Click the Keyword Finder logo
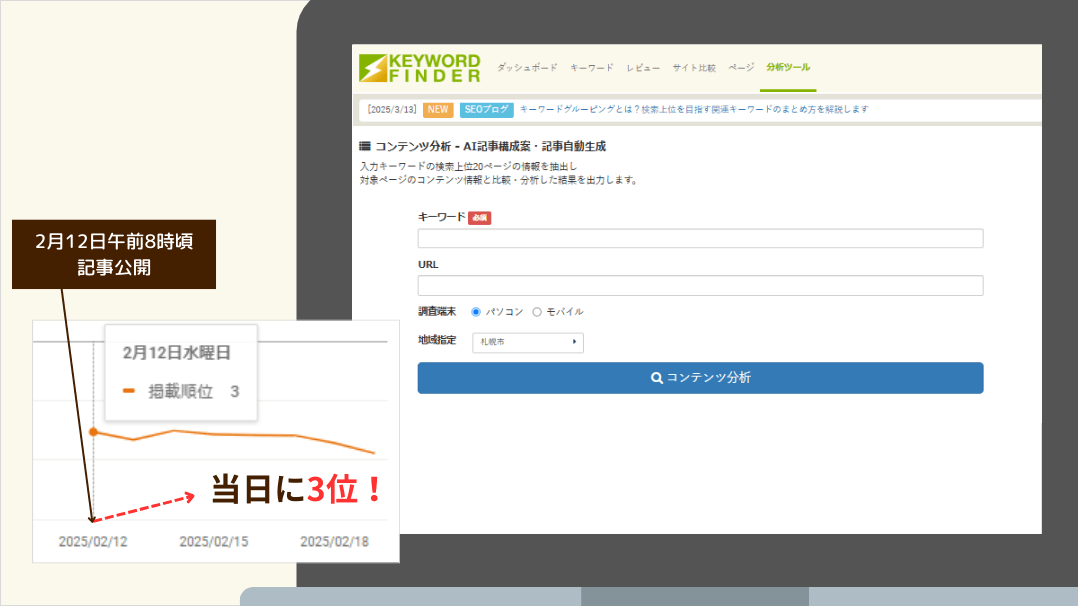The width and height of the screenshot is (1078, 606). (419, 68)
